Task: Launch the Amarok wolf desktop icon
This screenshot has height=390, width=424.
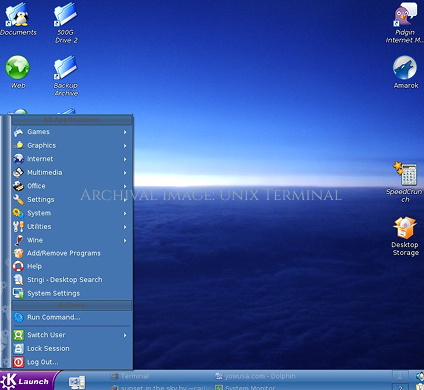Action: click(x=405, y=68)
